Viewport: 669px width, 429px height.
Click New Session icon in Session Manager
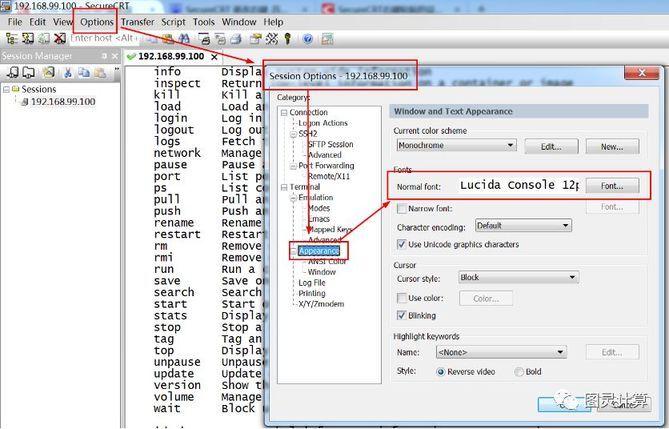click(x=48, y=73)
